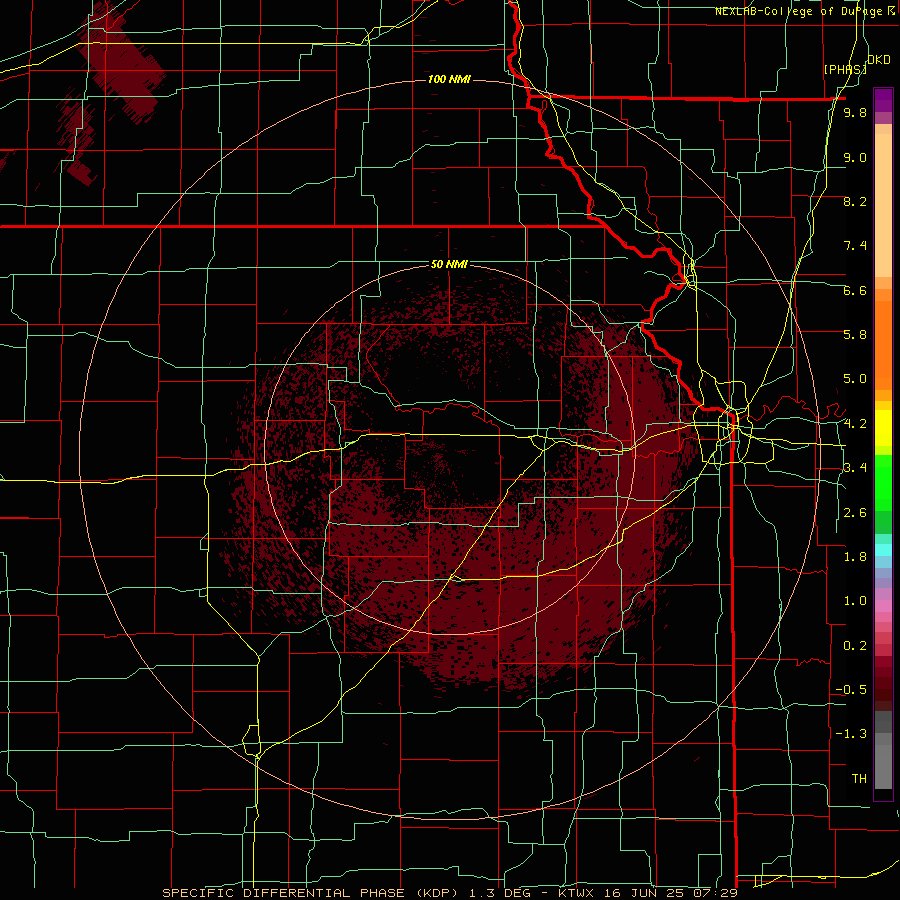This screenshot has height=900, width=900.
Task: Click the 50 NMI range ring label
Action: pyautogui.click(x=449, y=264)
